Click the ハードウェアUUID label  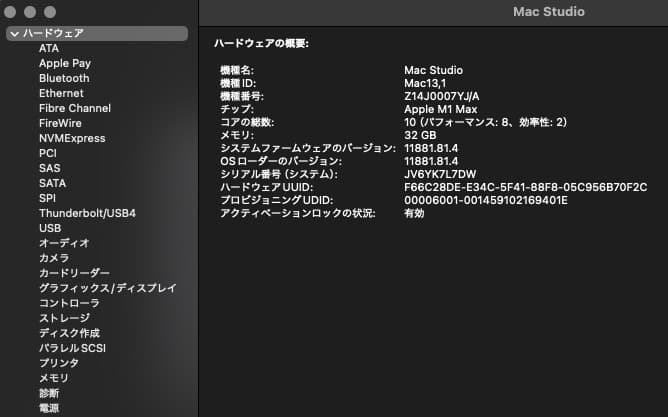point(267,187)
